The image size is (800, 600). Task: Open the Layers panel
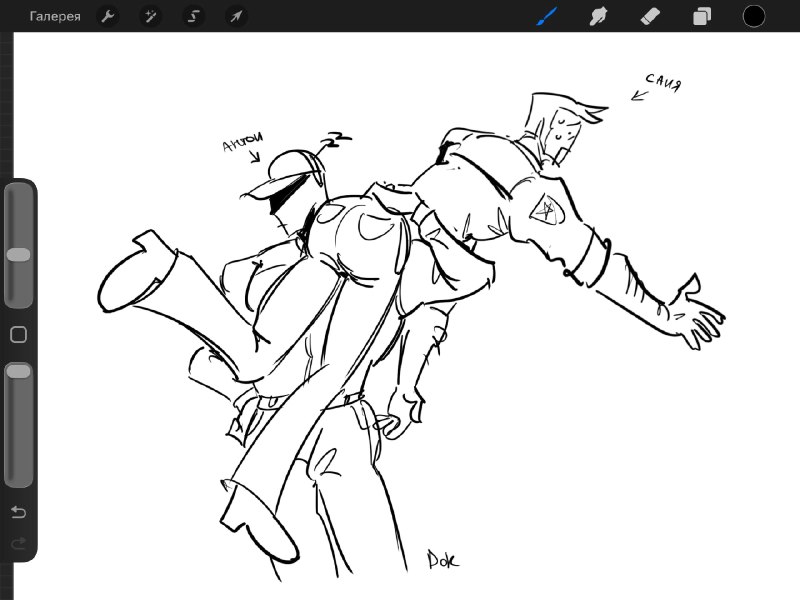(702, 16)
